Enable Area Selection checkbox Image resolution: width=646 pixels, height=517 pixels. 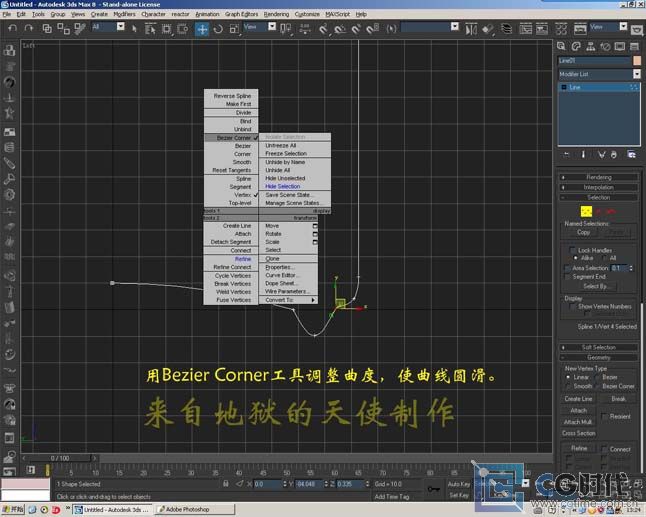click(x=567, y=268)
